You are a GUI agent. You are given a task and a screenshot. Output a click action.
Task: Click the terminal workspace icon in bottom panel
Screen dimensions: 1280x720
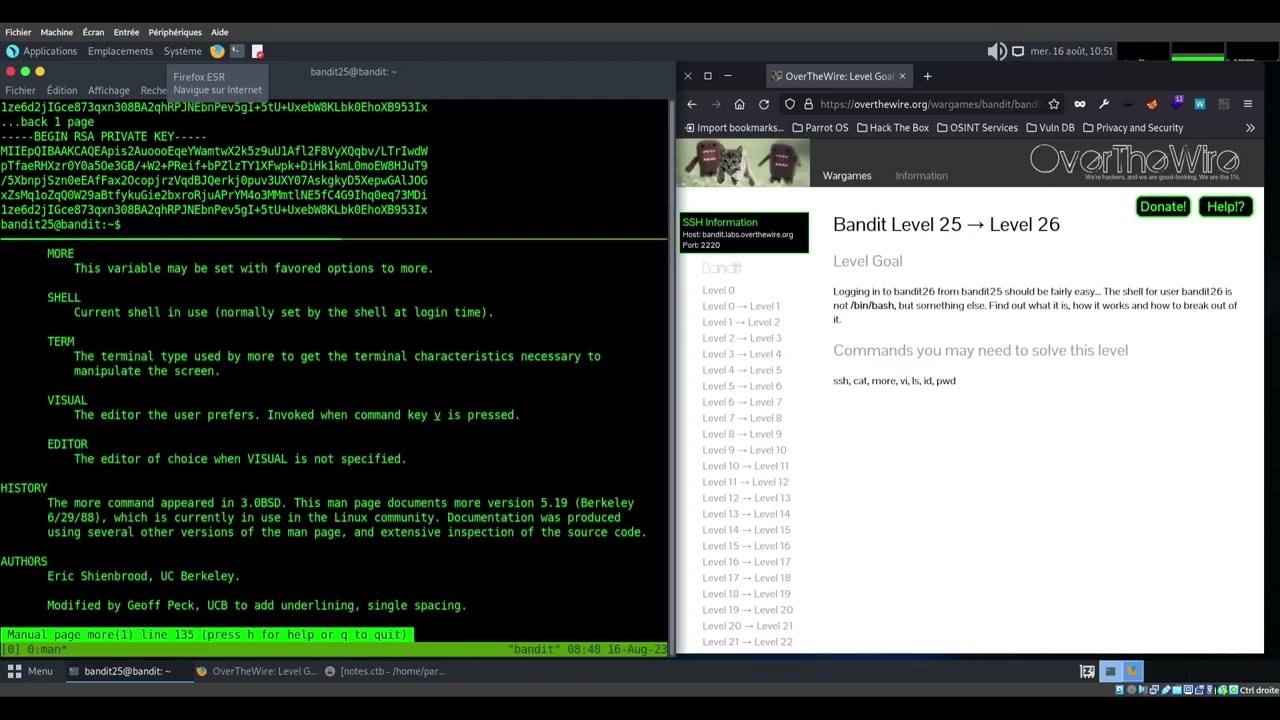1110,671
